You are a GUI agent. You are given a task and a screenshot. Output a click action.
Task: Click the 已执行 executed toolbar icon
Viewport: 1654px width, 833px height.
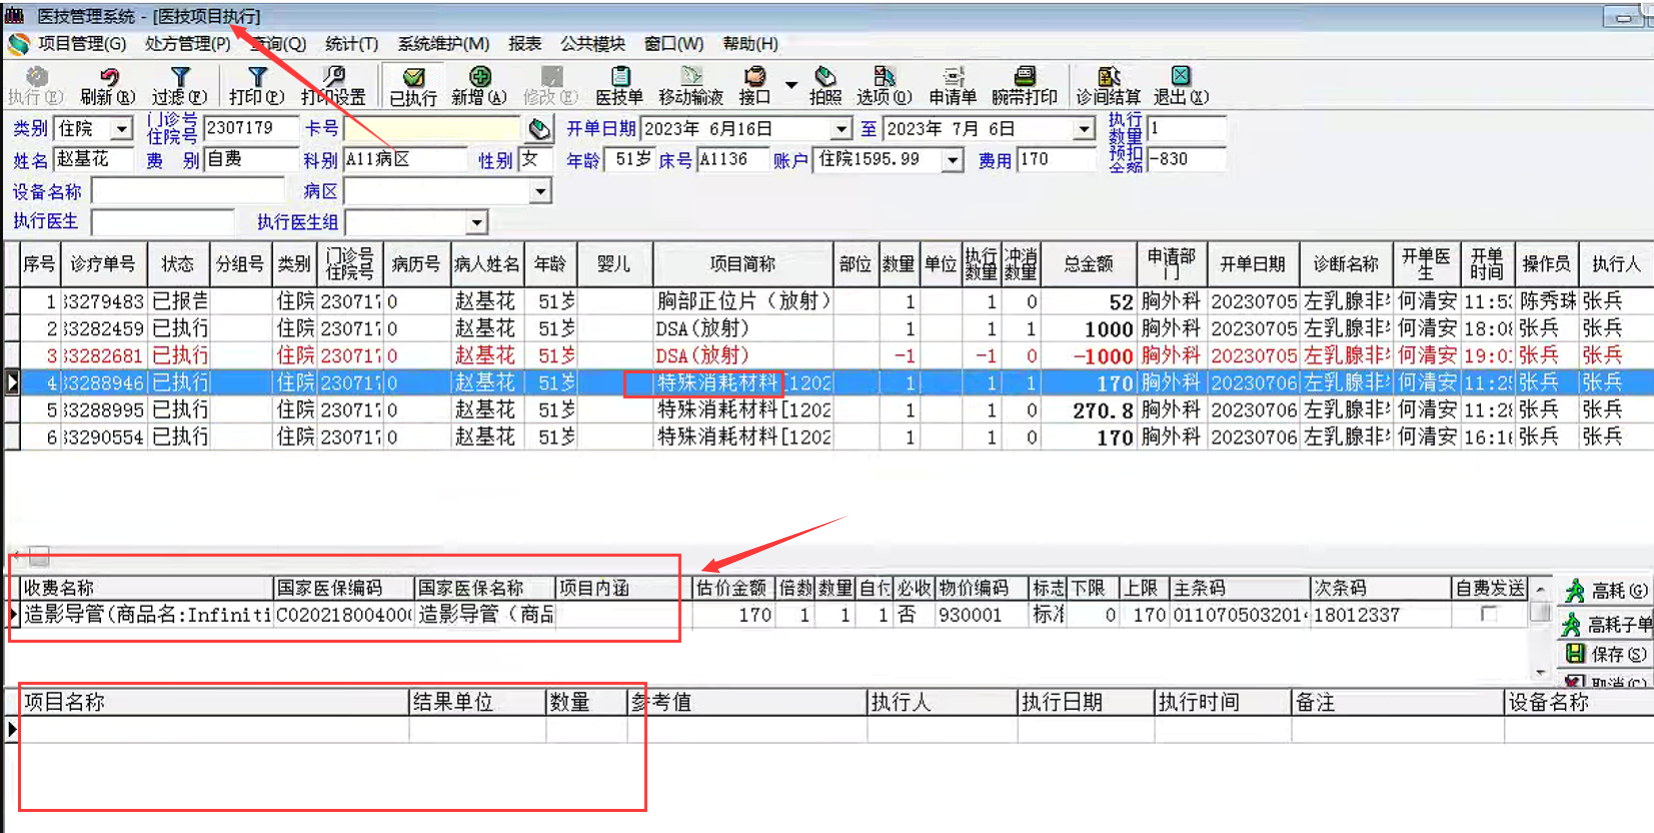click(413, 86)
